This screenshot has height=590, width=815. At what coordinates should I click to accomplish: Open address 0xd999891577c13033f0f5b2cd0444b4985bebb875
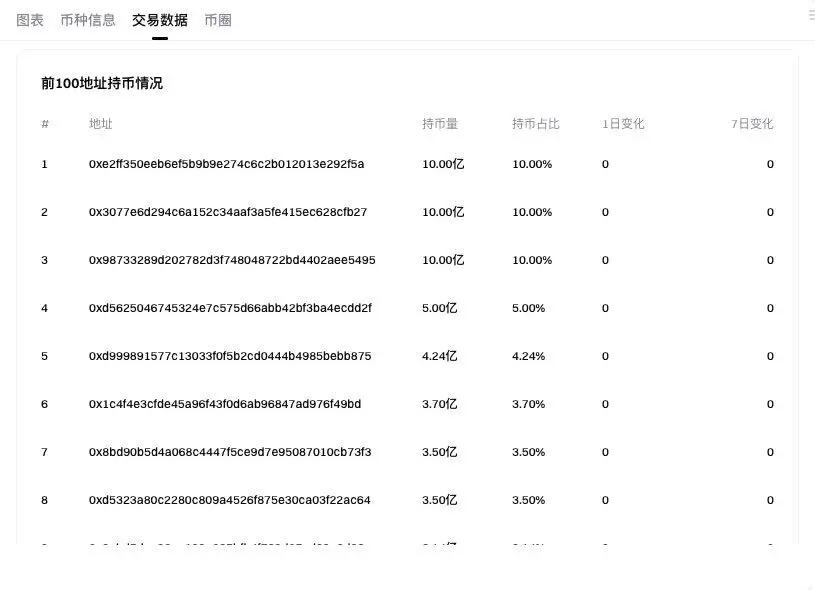click(x=230, y=356)
